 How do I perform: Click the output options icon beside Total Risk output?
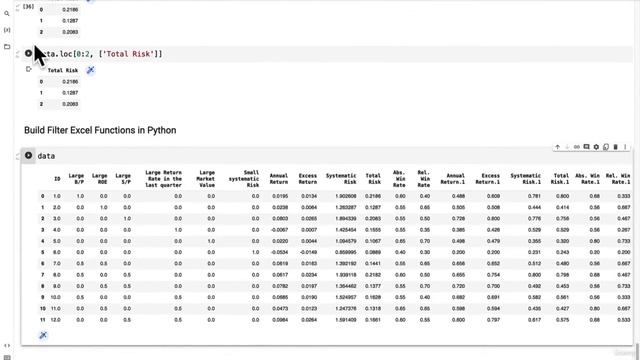[x=29, y=69]
